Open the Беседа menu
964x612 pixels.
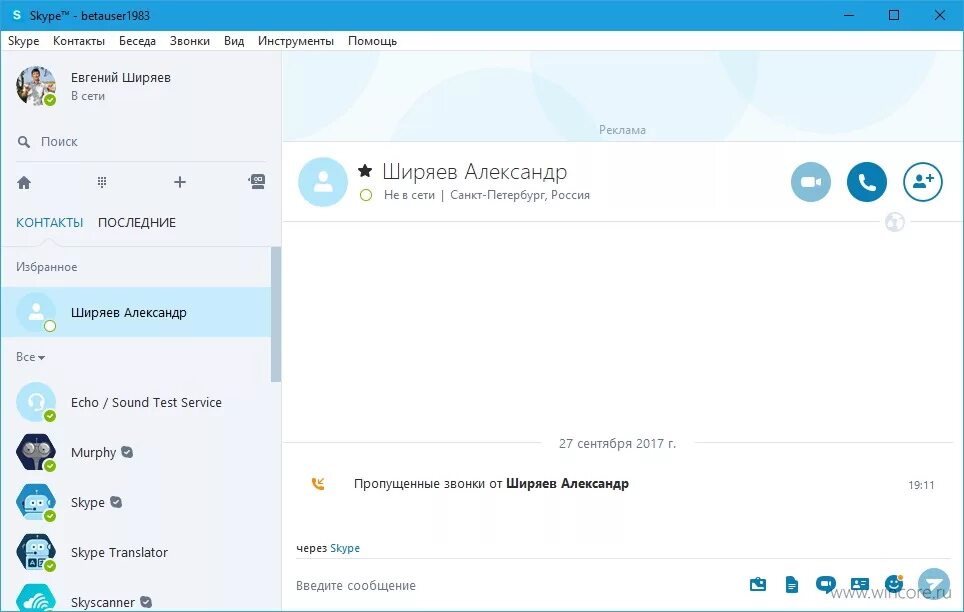137,41
